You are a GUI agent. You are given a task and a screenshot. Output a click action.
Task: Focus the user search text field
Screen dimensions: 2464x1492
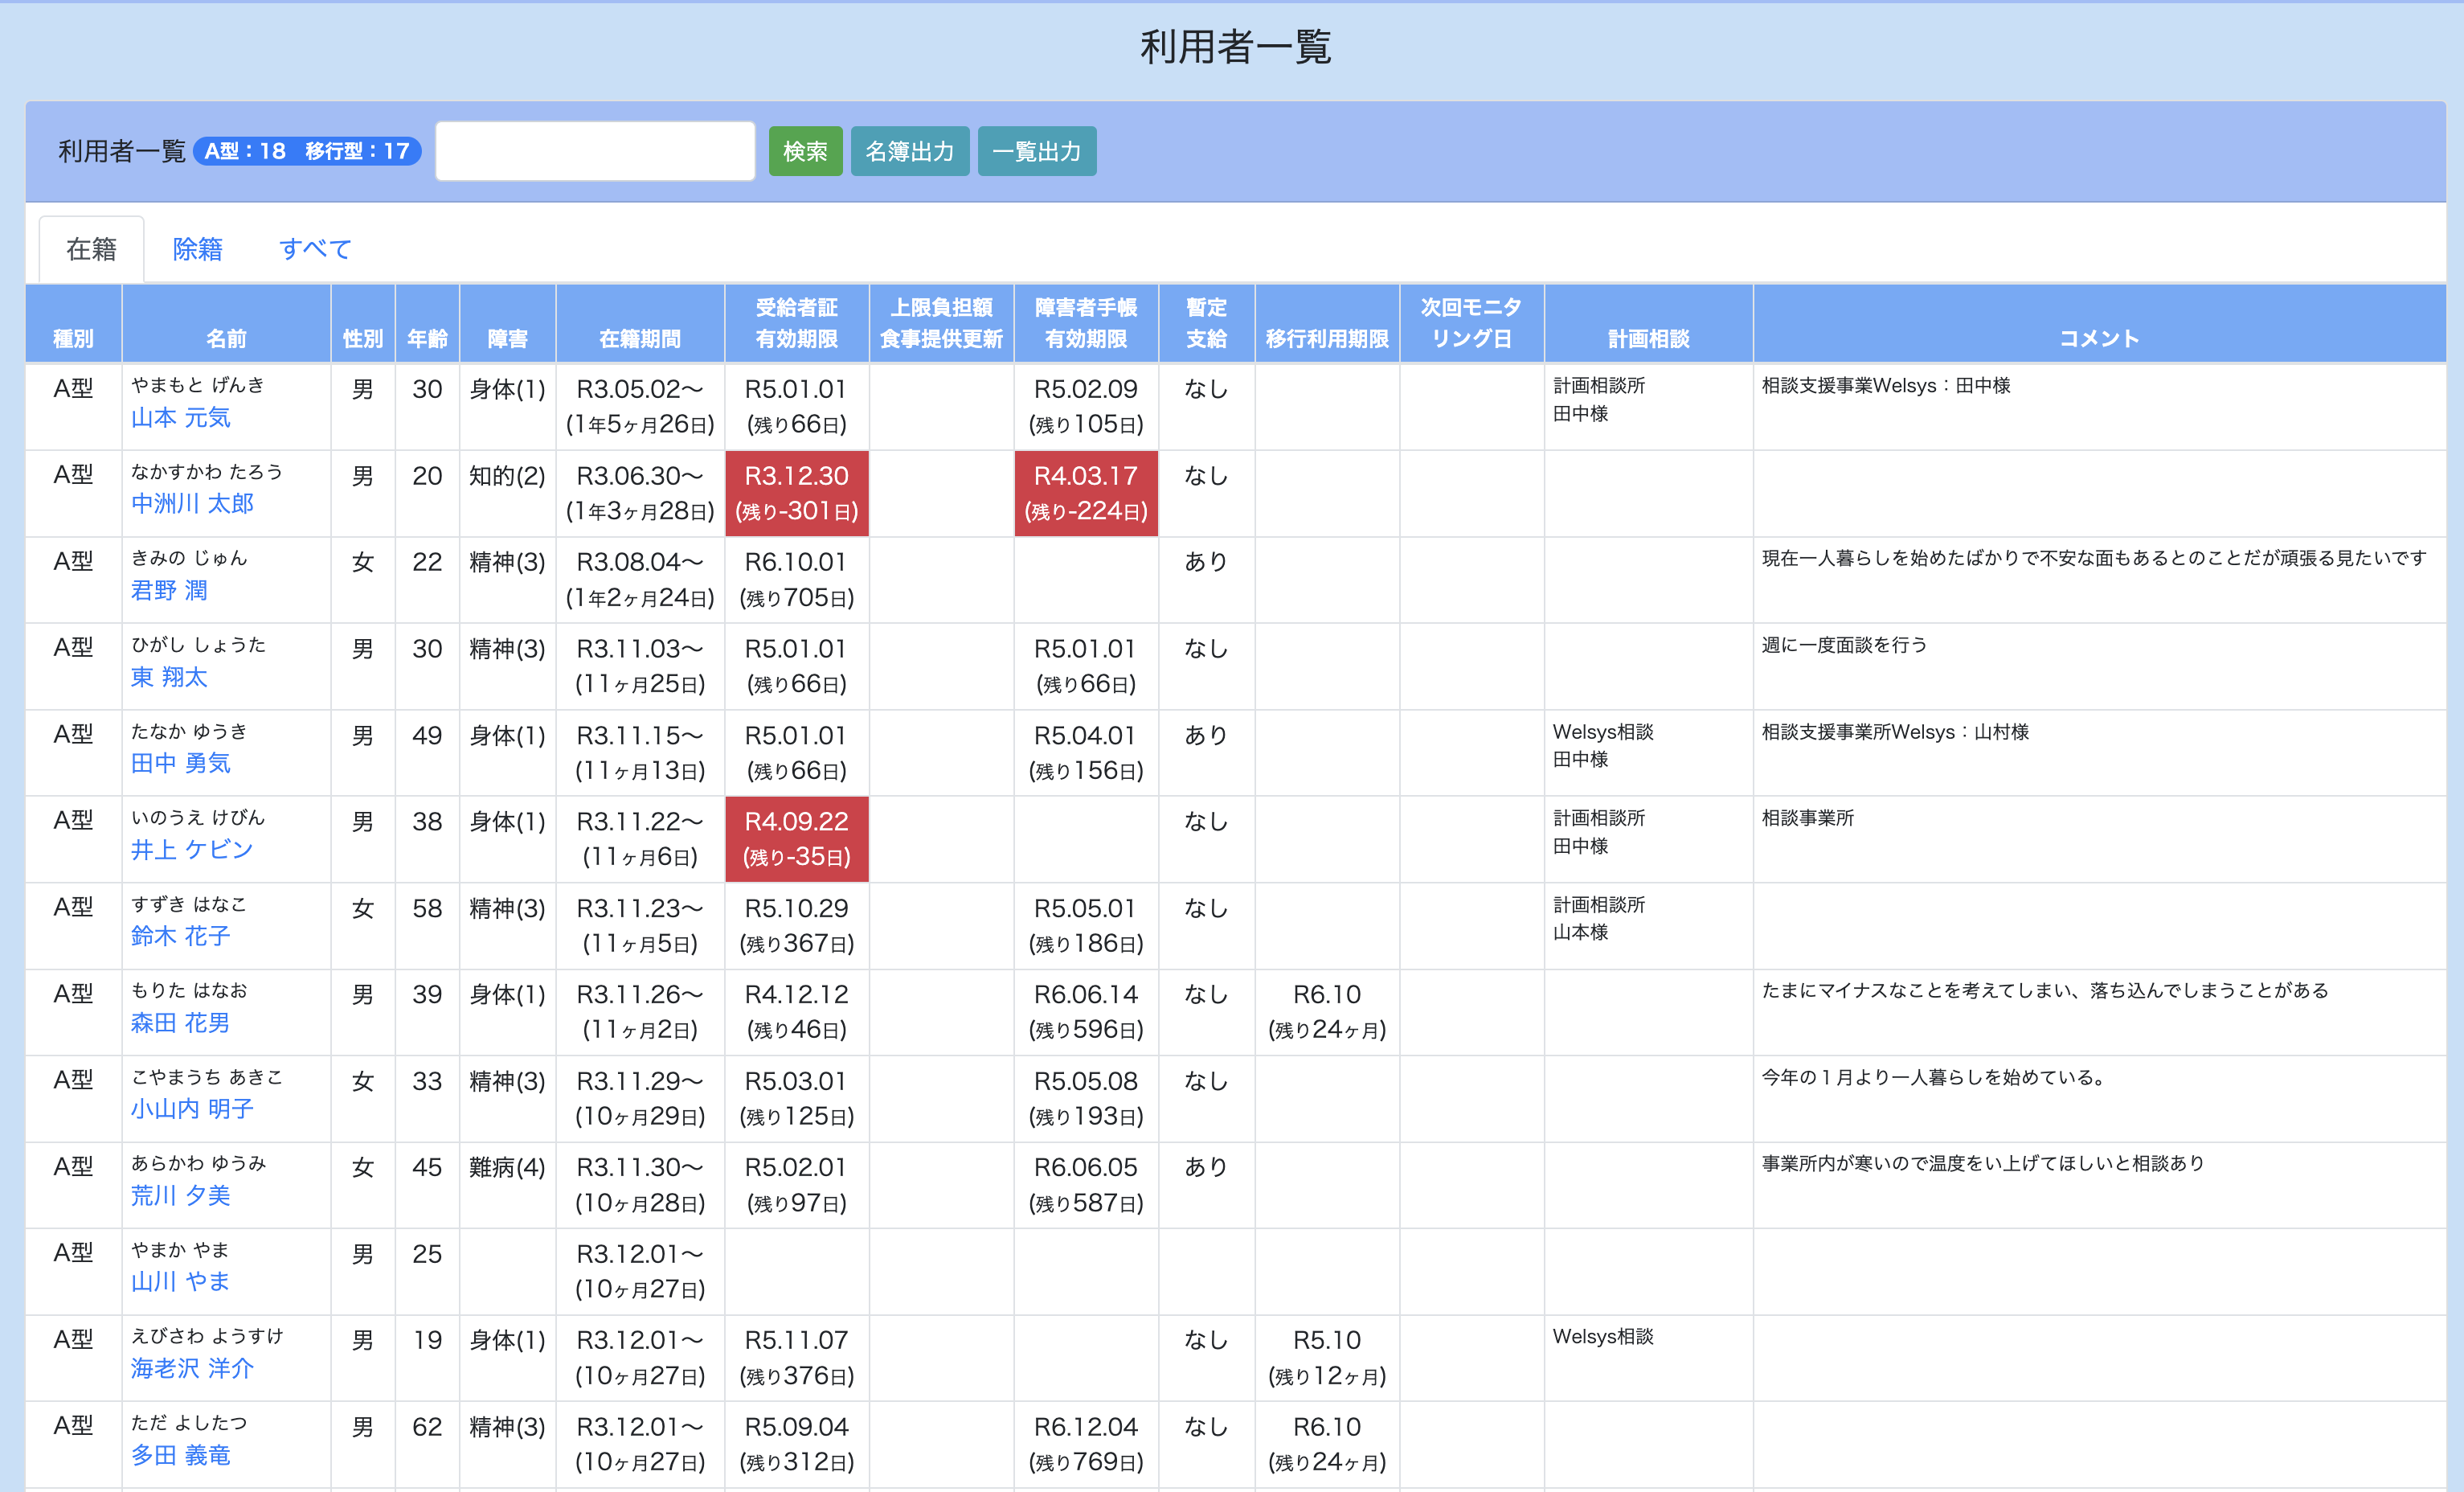click(x=595, y=151)
